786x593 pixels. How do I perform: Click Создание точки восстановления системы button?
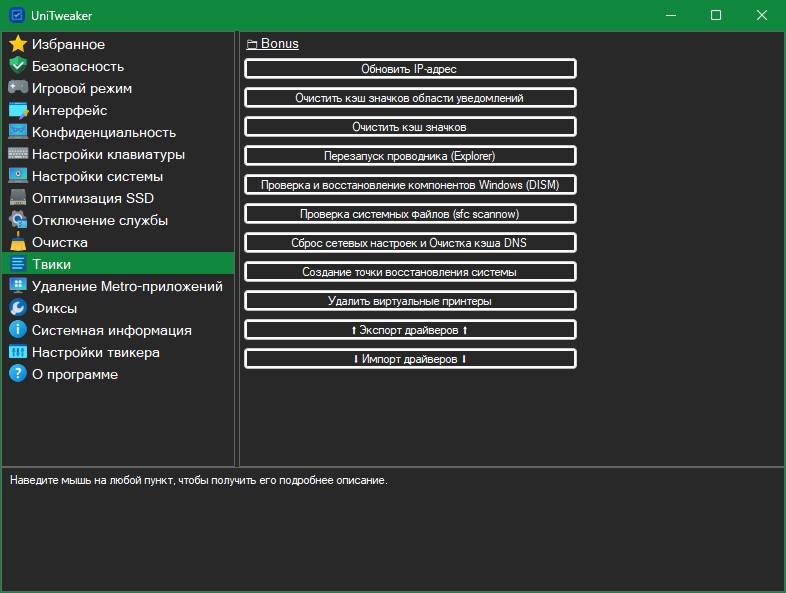[x=410, y=272]
